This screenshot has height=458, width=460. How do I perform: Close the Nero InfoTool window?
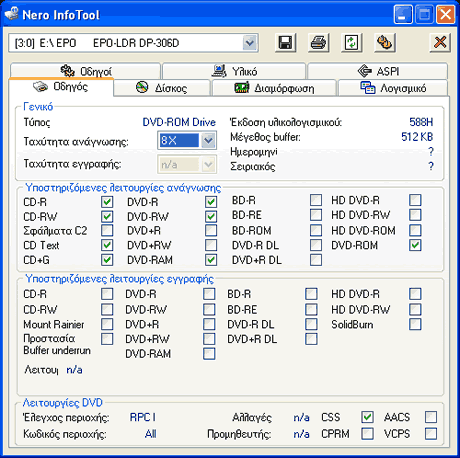[446, 14]
